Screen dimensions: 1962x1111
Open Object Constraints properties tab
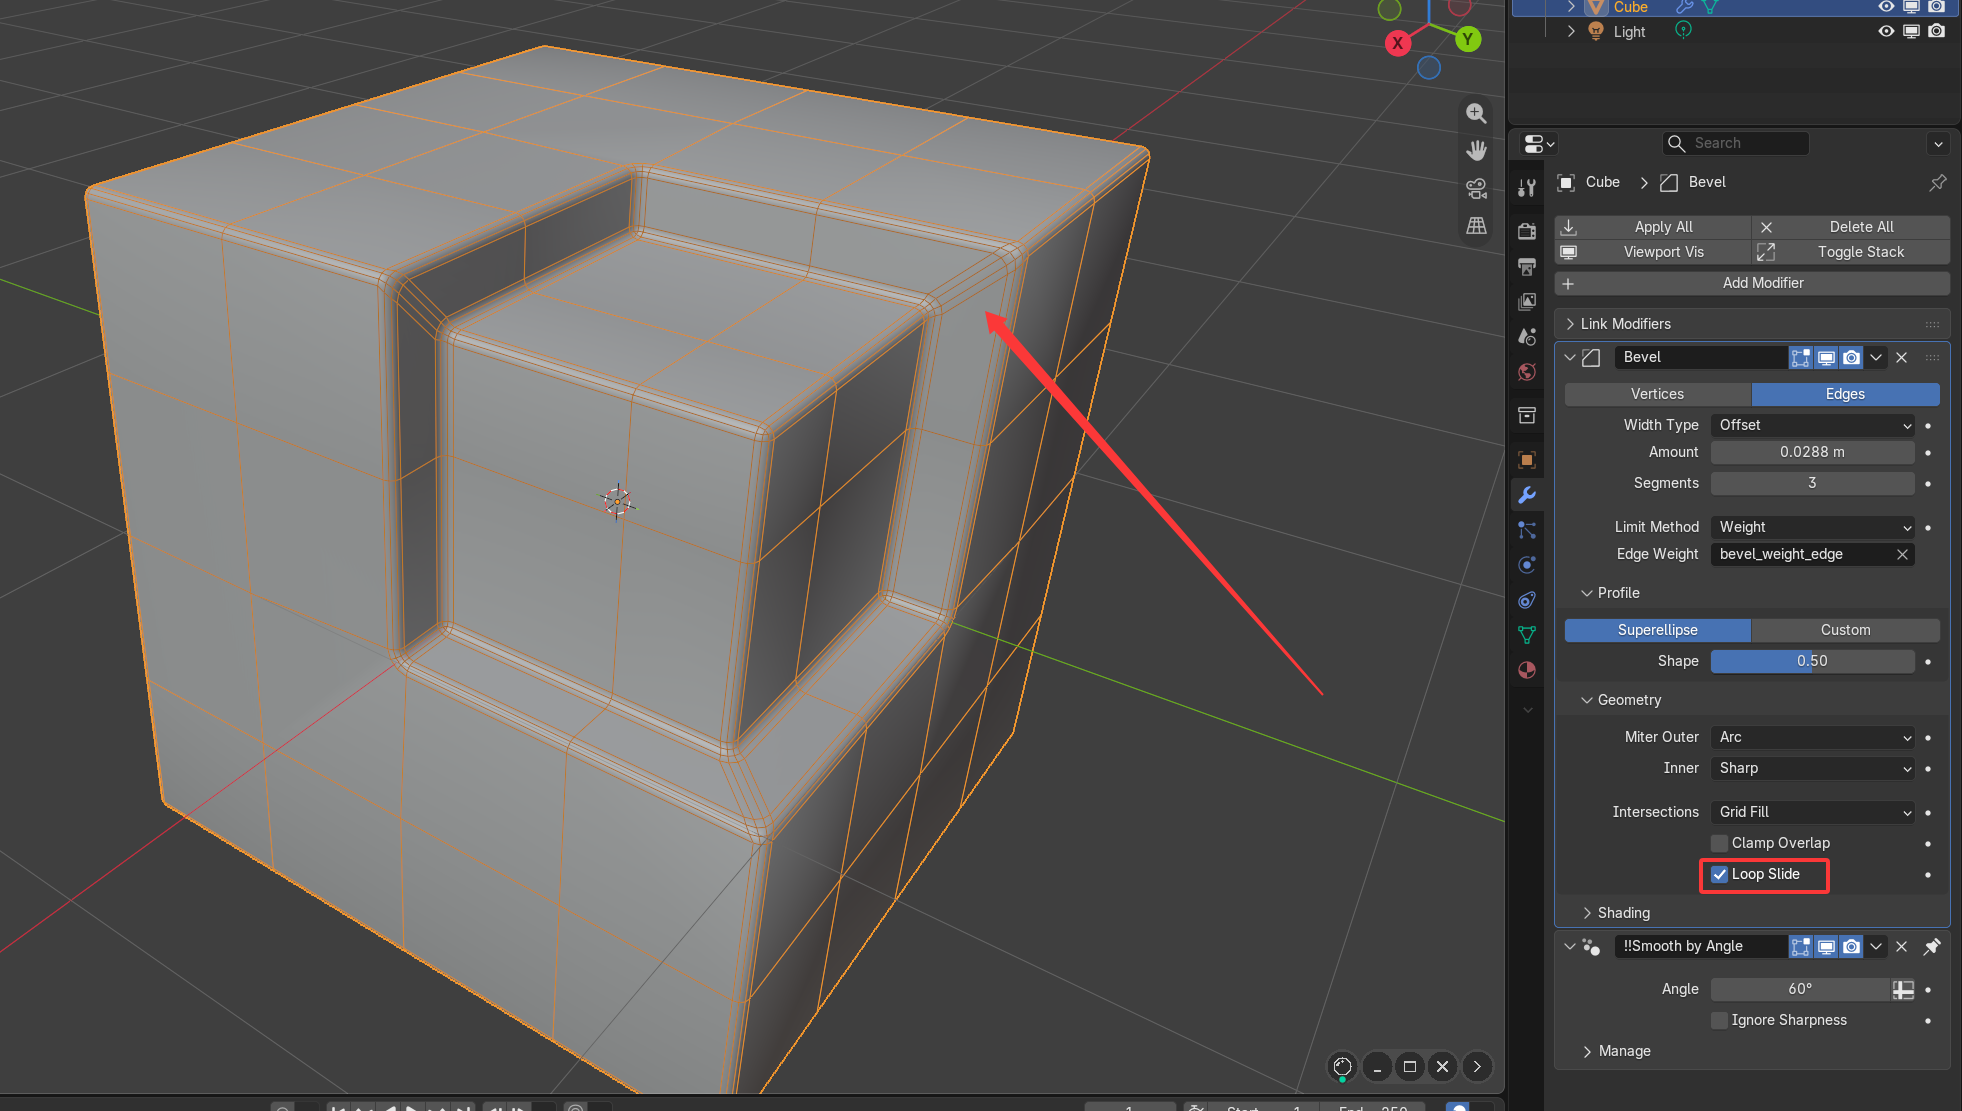click(x=1527, y=600)
